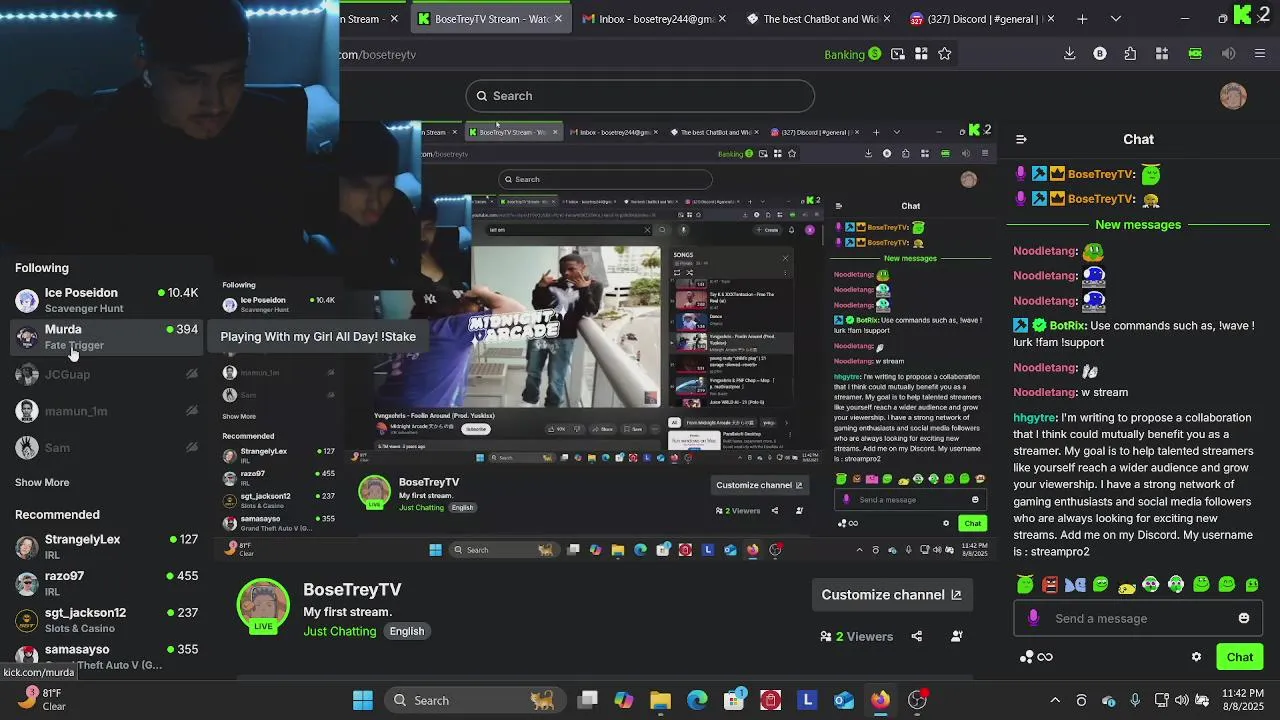Open the browser downloads icon
The width and height of the screenshot is (1280, 720).
(1069, 54)
